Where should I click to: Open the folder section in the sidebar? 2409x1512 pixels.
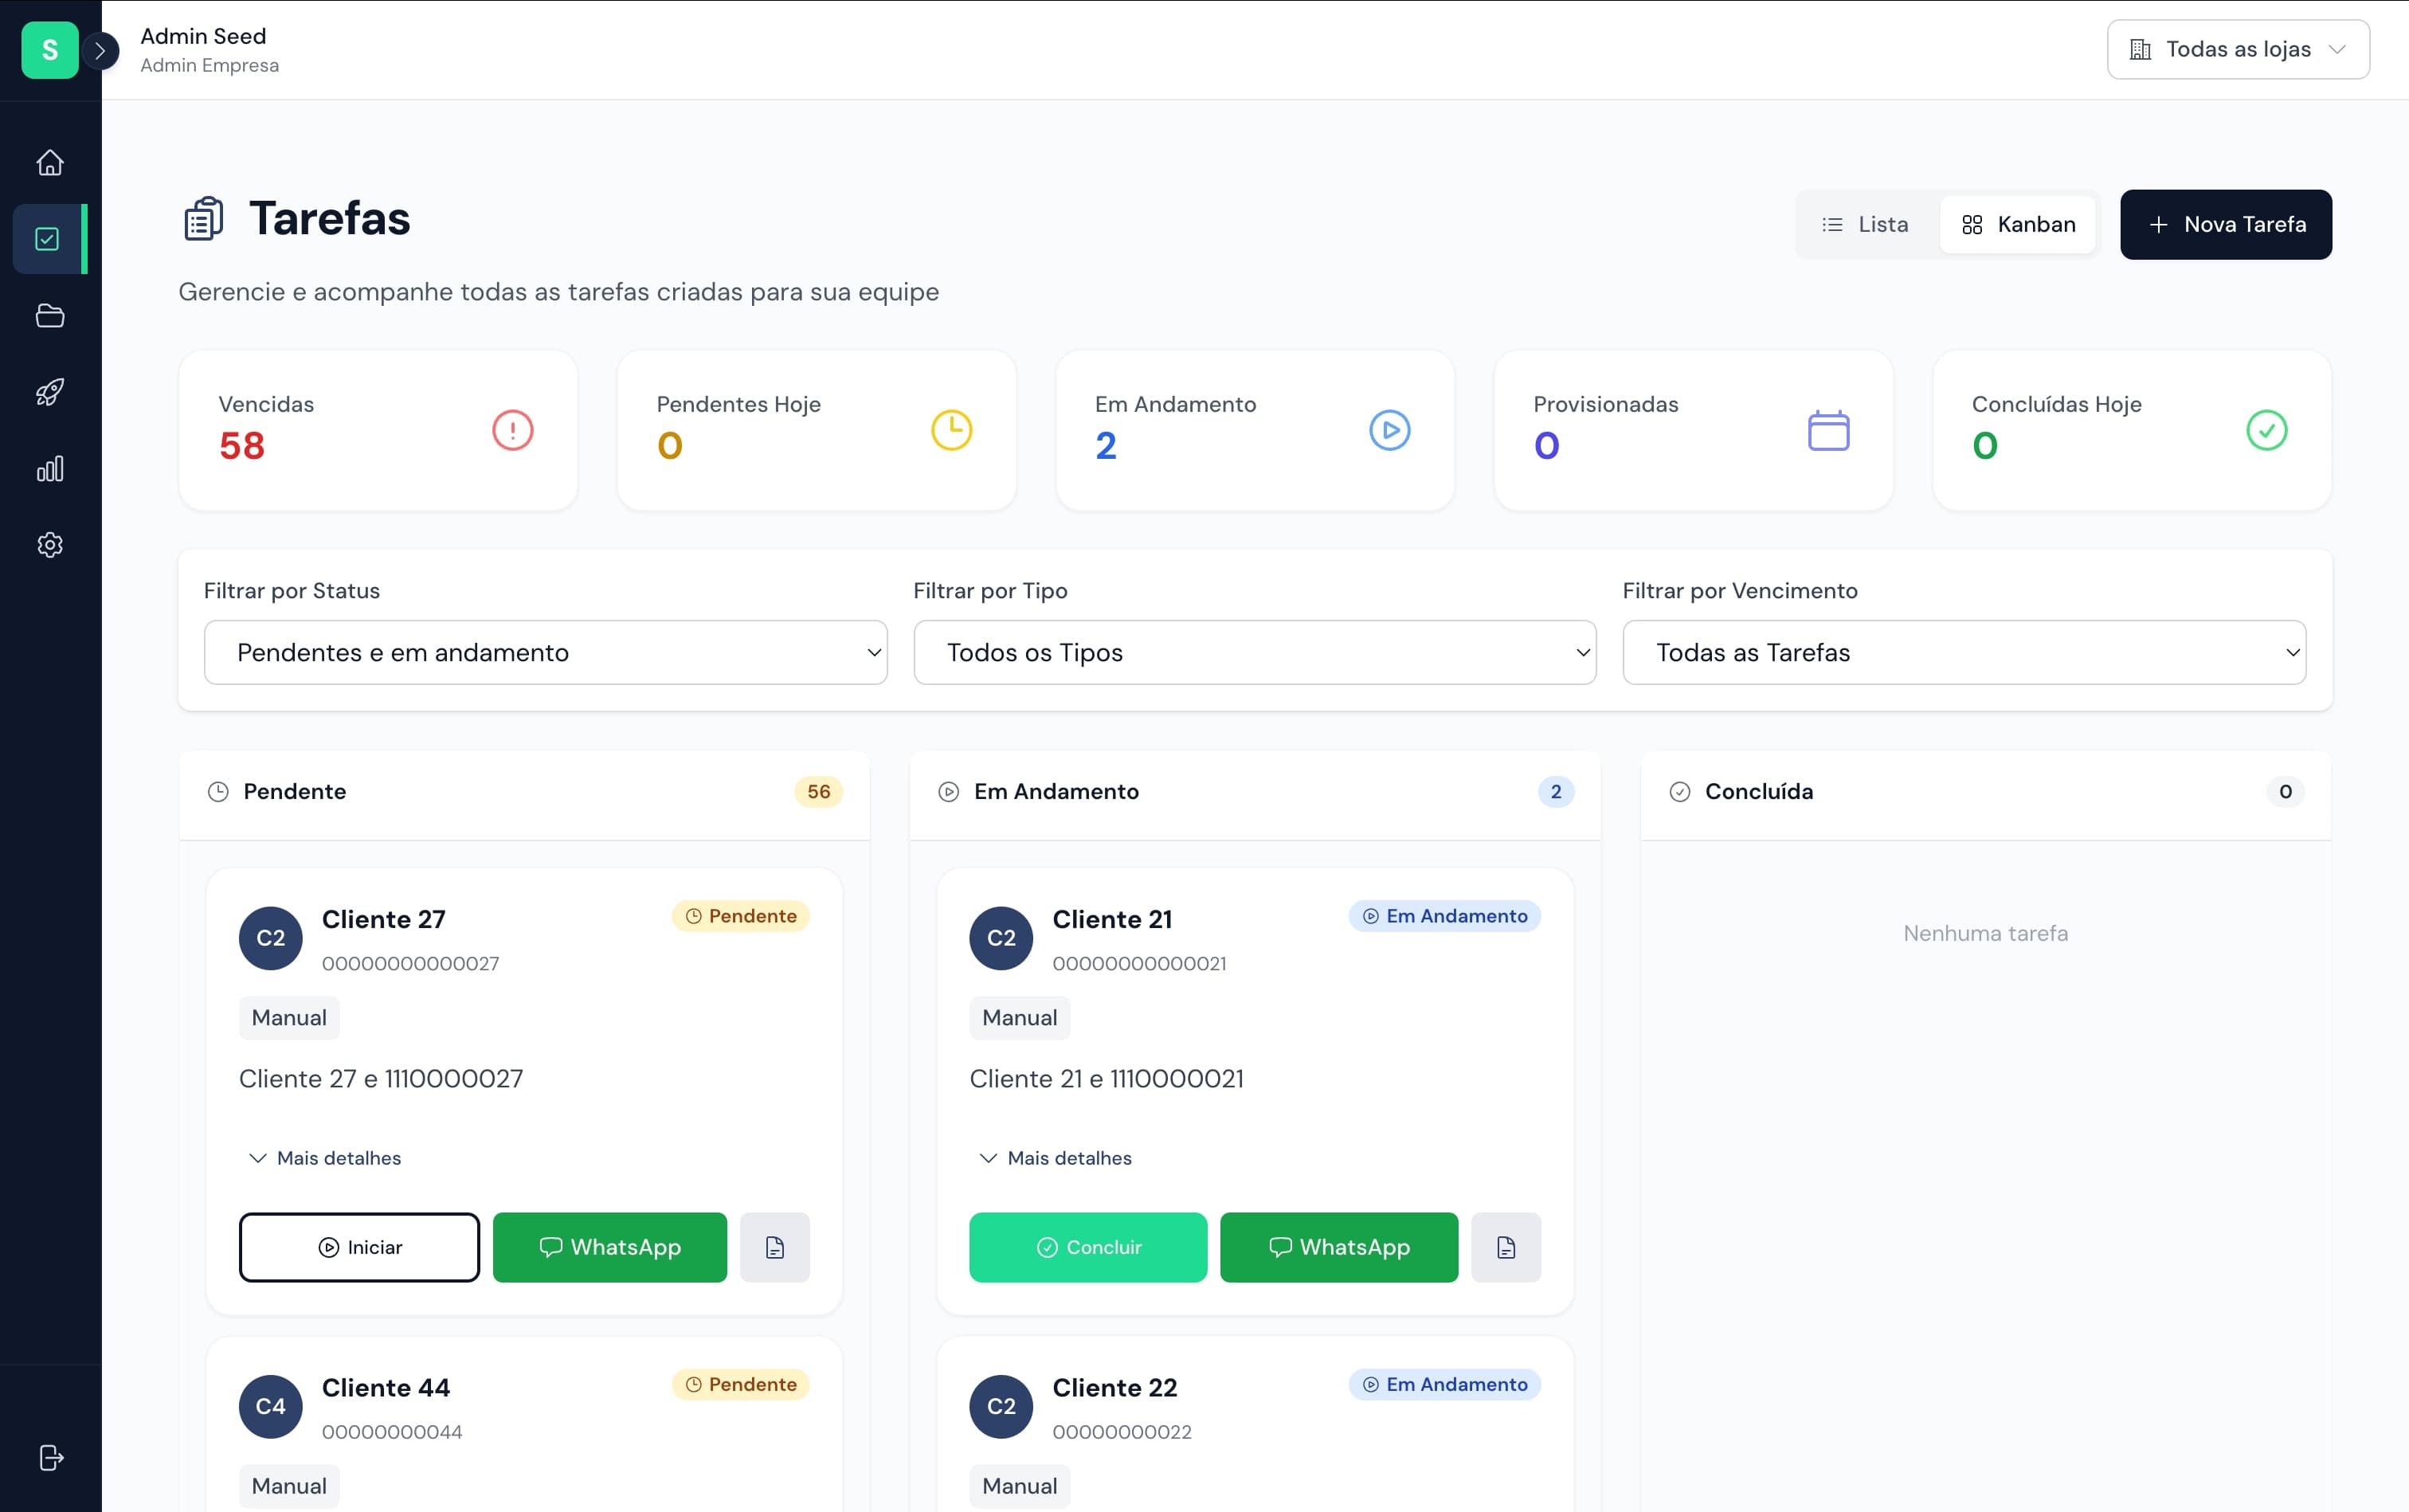pos(49,315)
